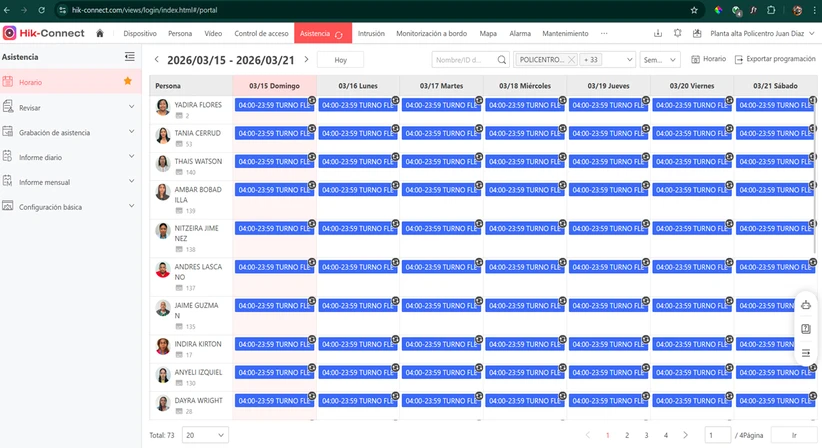This screenshot has width=822, height=448.
Task: Click the store icon beside Planta alta
Action: coord(697,33)
